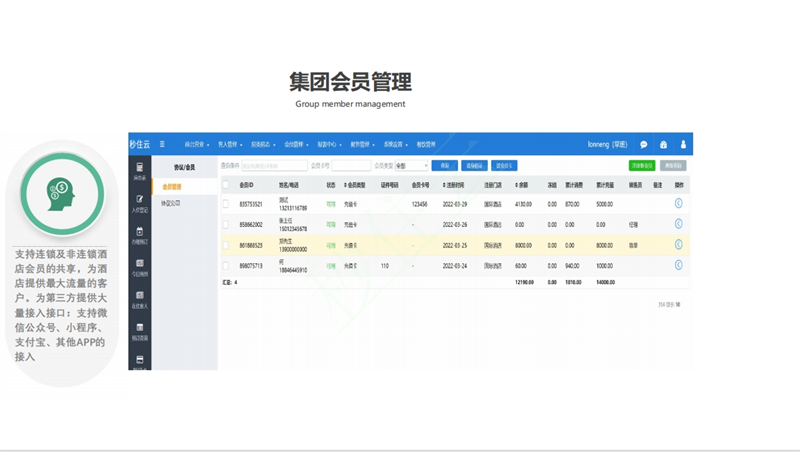800x452 pixels.
Task: Click action icon for member 861888523
Action: pos(678,245)
